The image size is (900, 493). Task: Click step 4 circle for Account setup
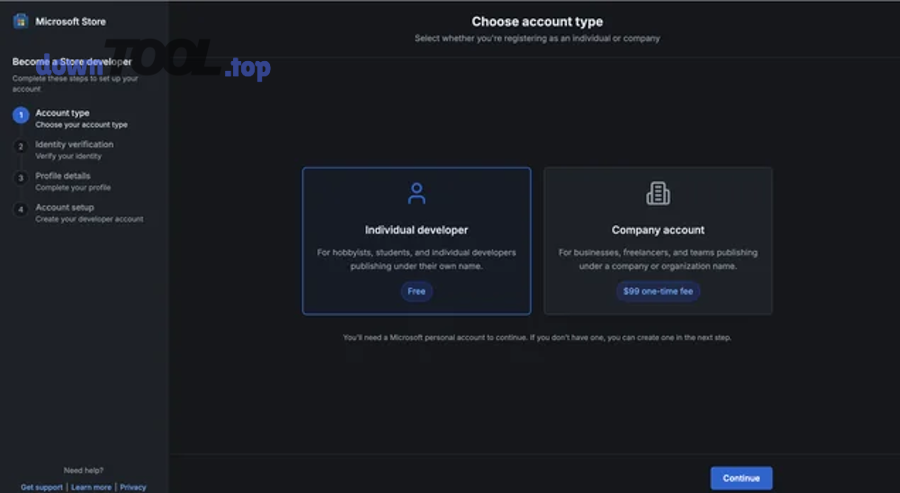(21, 209)
